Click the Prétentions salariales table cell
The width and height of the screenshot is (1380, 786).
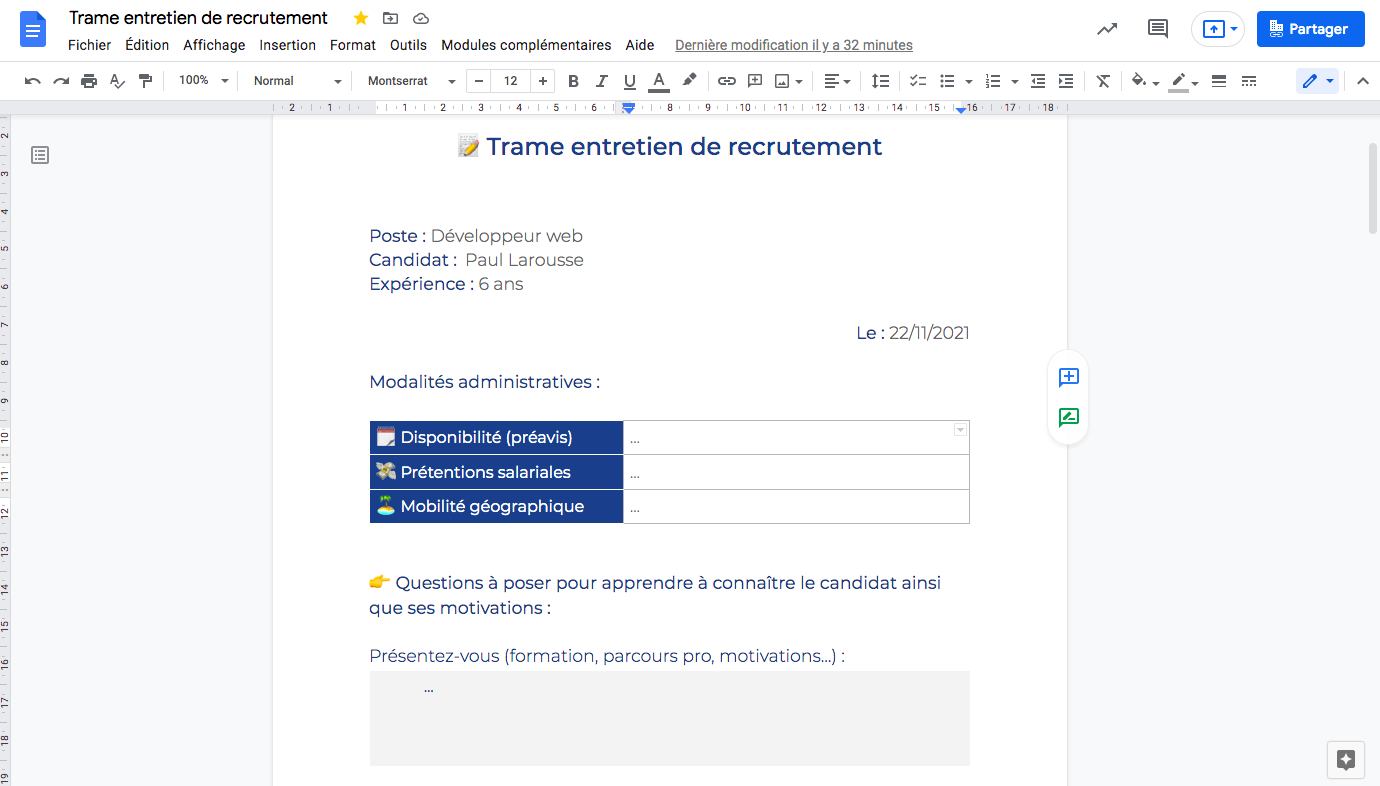tap(496, 472)
